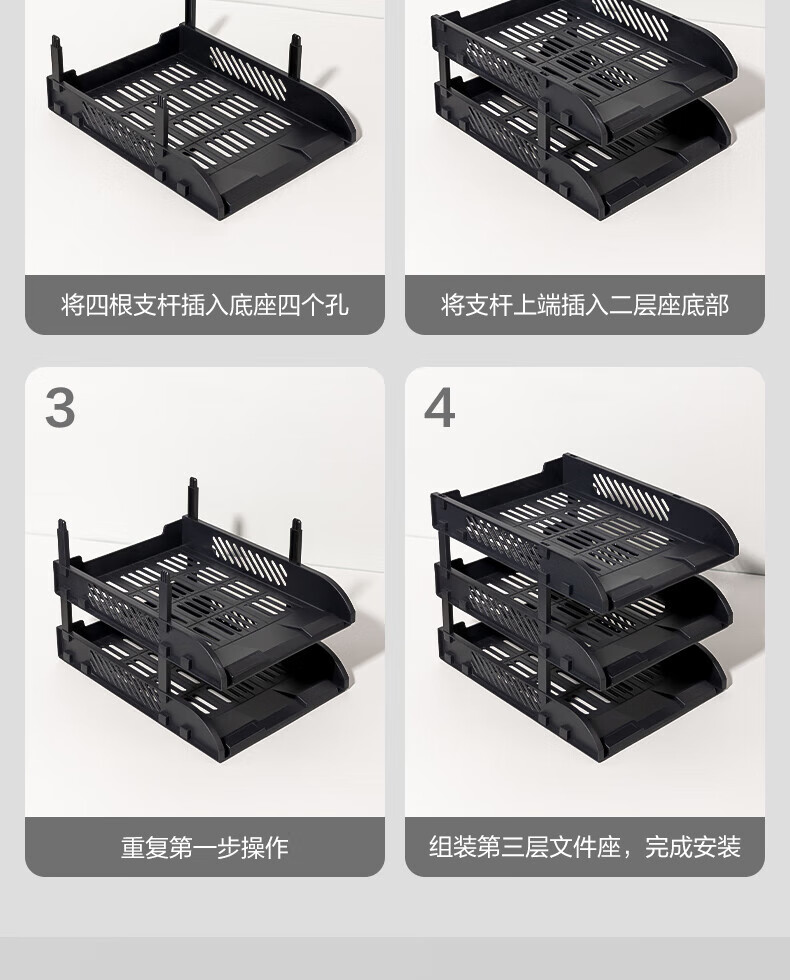Select the caption 将支杆上端插入二层座底部
The image size is (790, 980).
[x=584, y=305]
